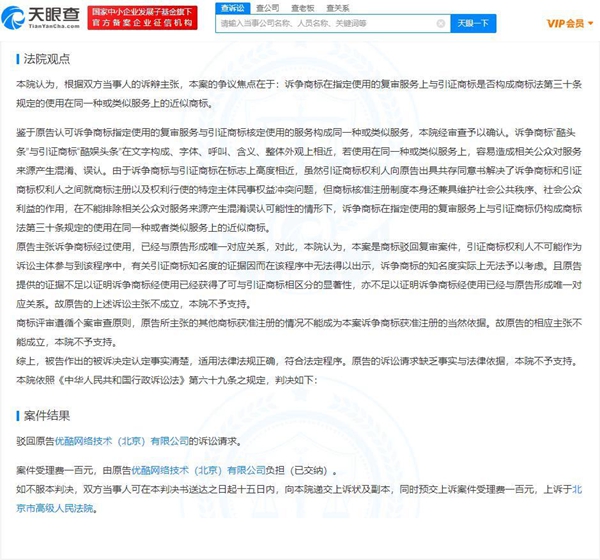Open the 查老板 tab
Viewport: 600px width, 560px height.
[301, 7]
